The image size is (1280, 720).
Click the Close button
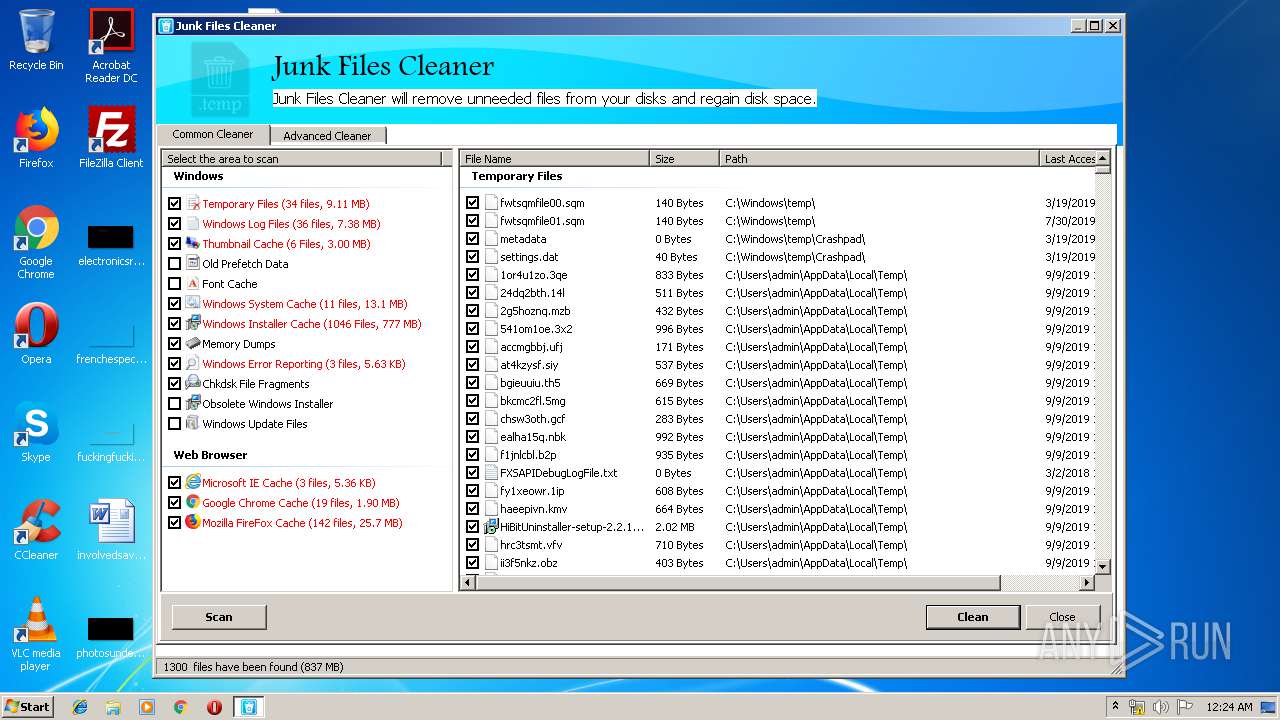1062,617
